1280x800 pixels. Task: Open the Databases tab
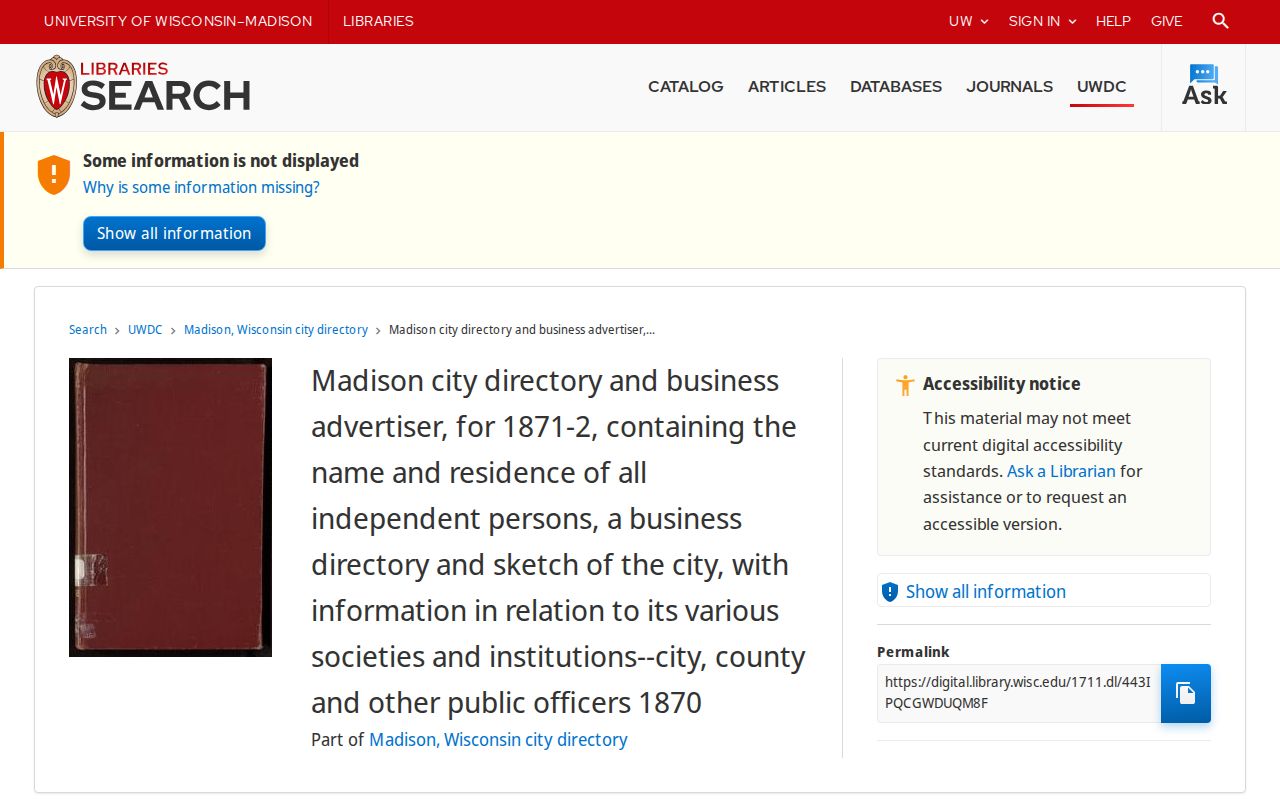(896, 87)
